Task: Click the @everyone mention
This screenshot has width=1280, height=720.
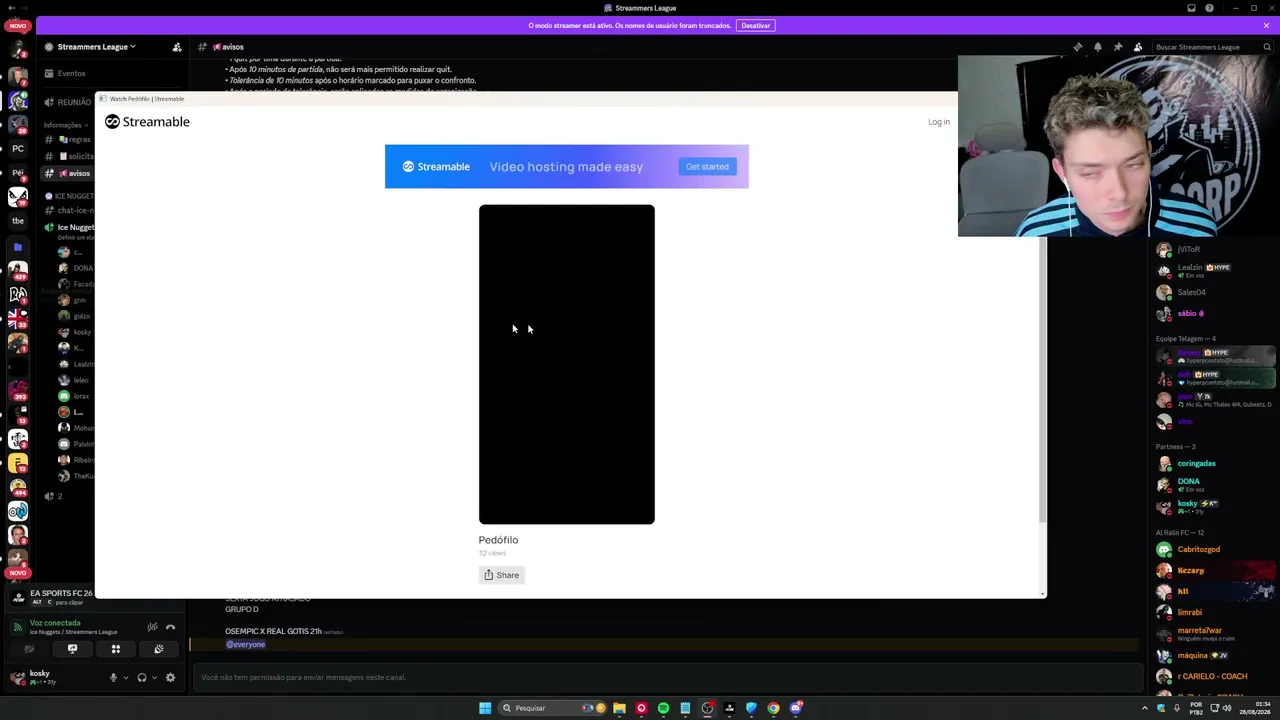Action: click(x=246, y=645)
